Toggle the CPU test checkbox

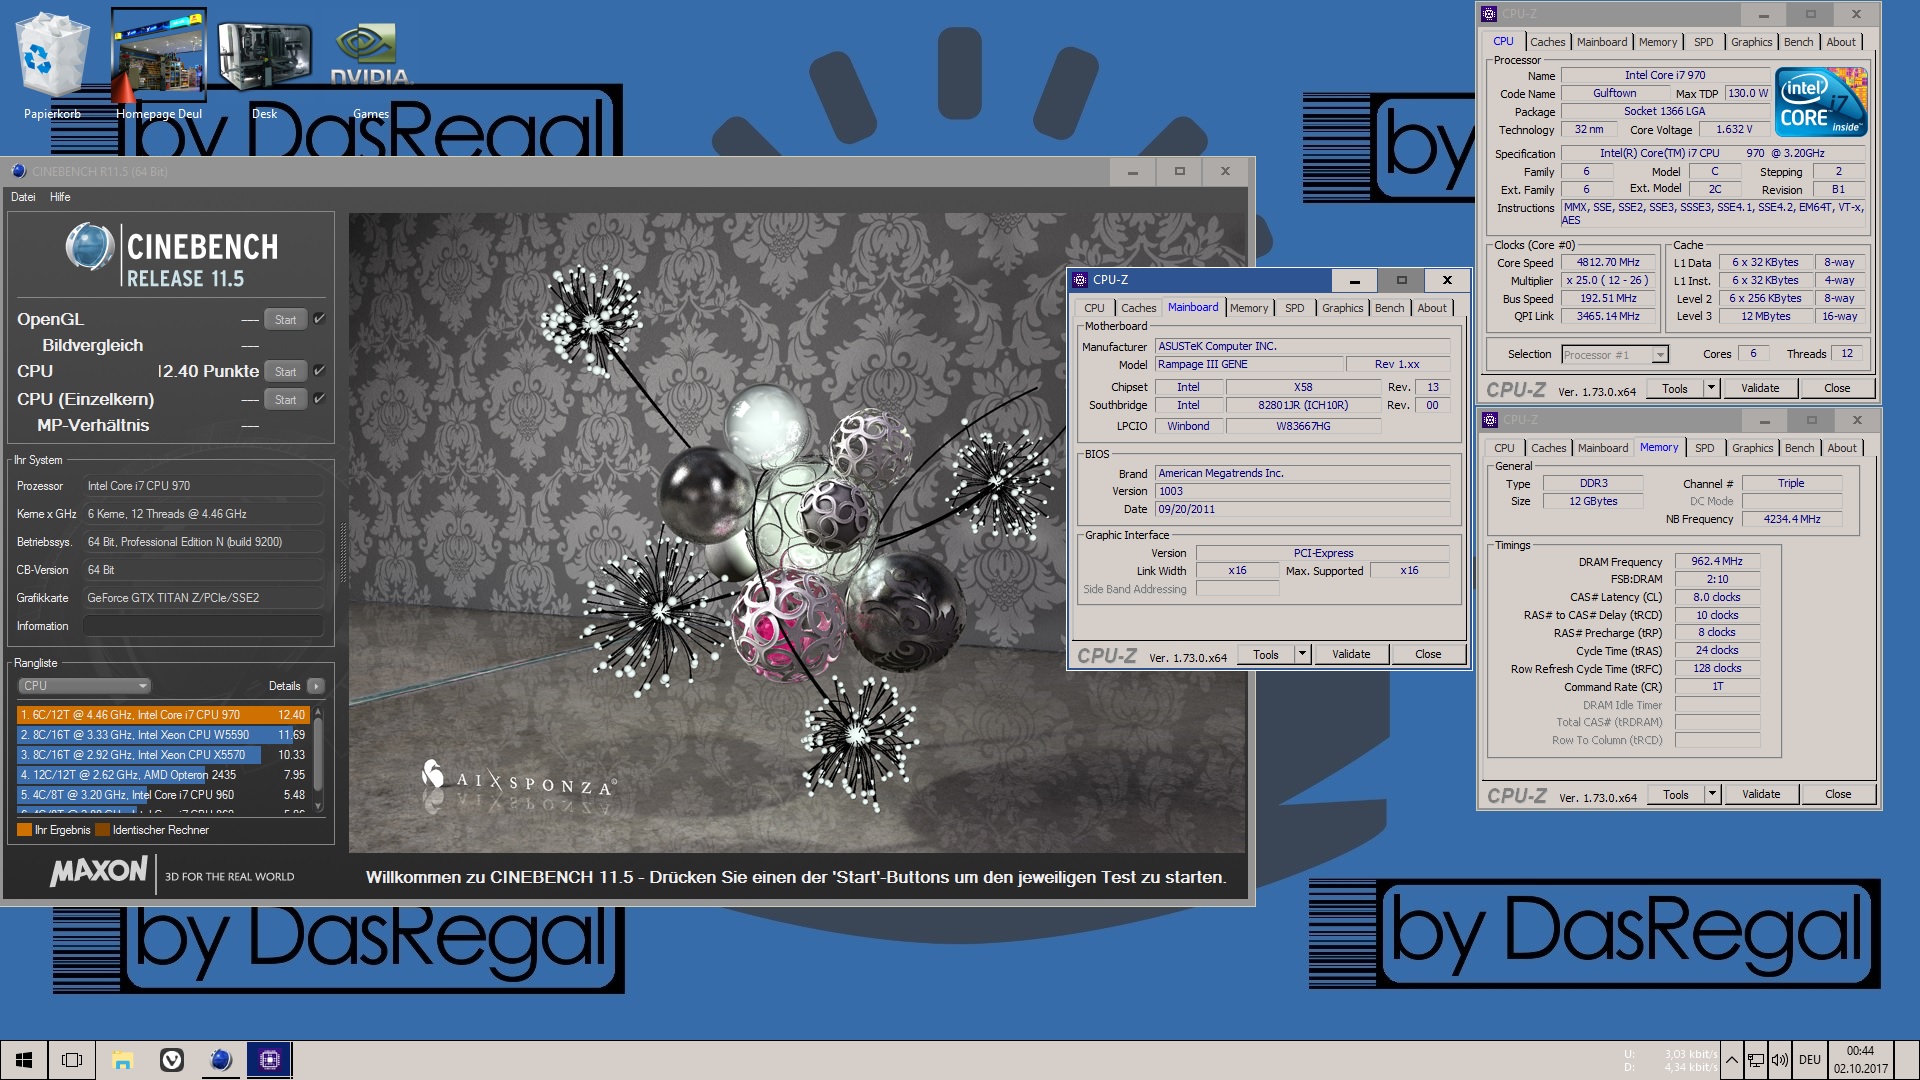coord(319,371)
